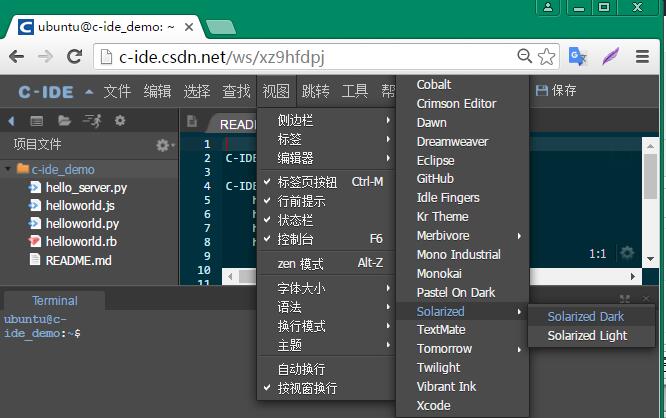Click the sidebar open folder icon

click(x=64, y=121)
